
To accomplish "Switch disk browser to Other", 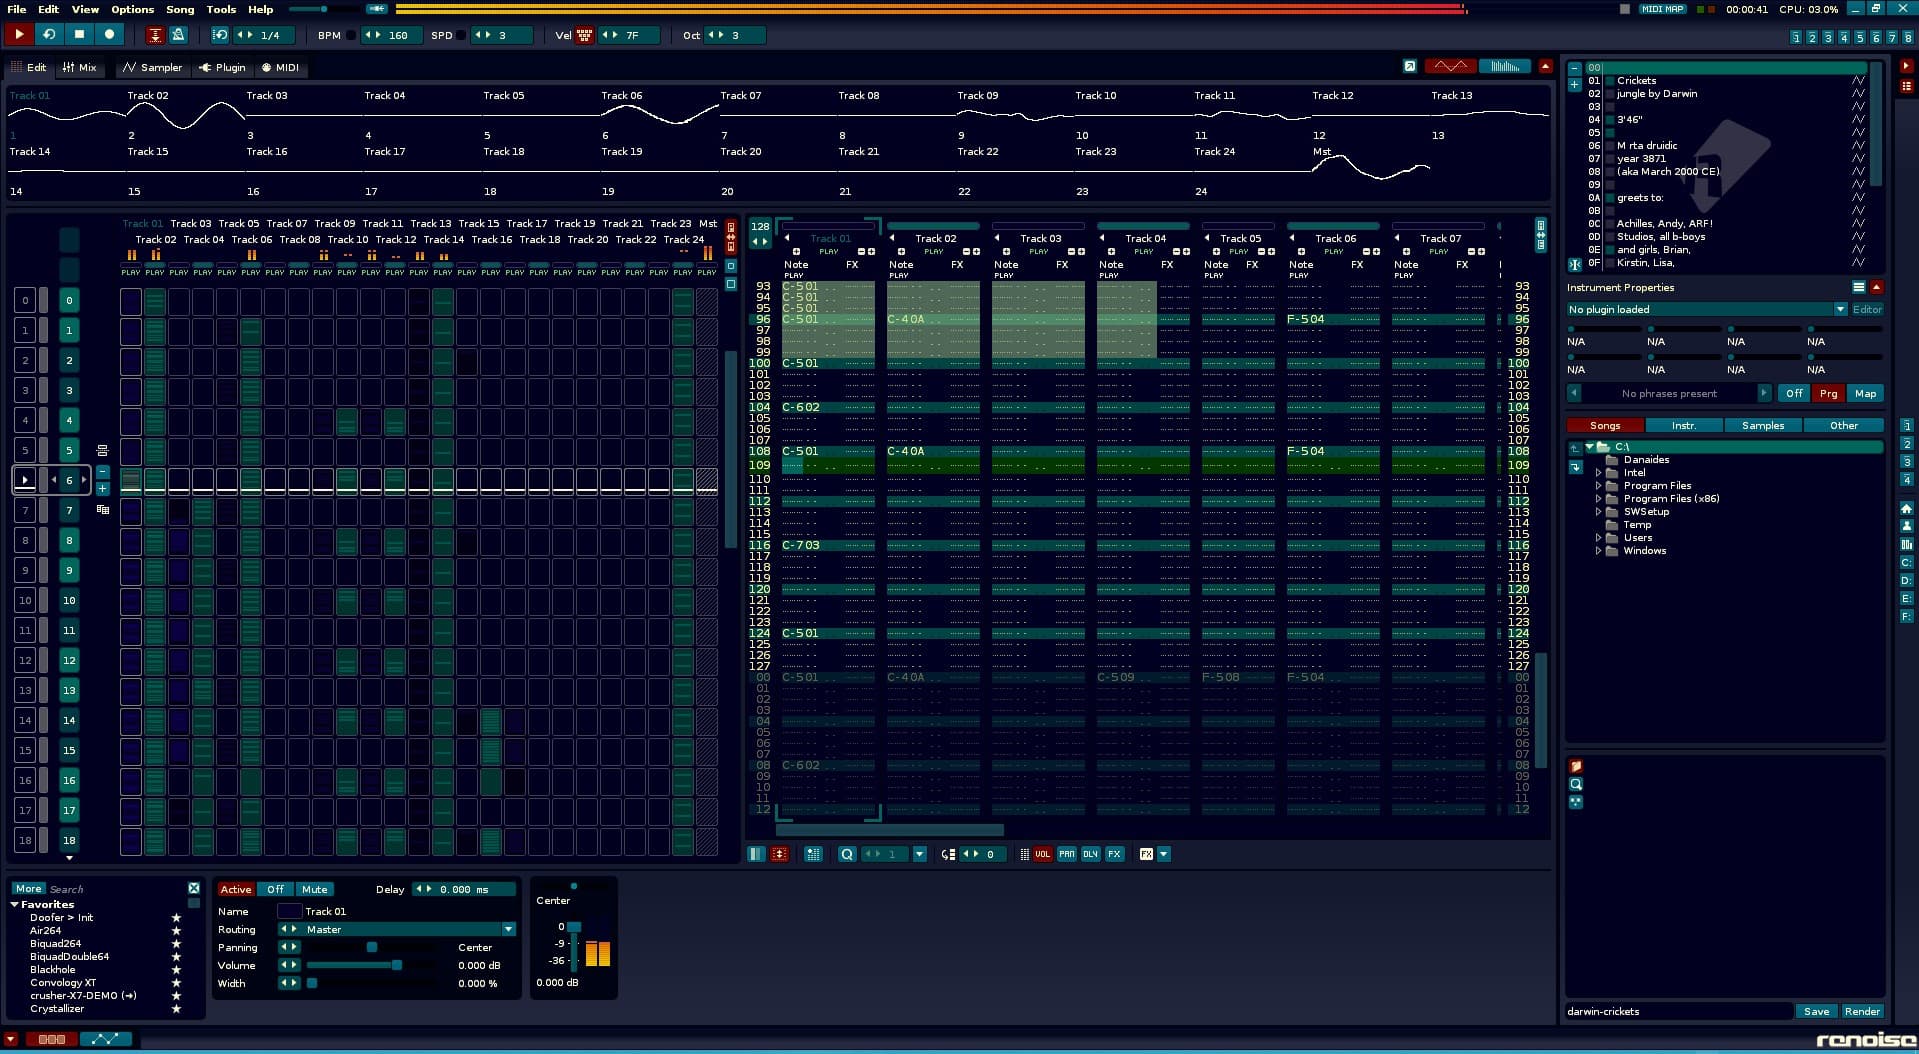I will click(1844, 425).
